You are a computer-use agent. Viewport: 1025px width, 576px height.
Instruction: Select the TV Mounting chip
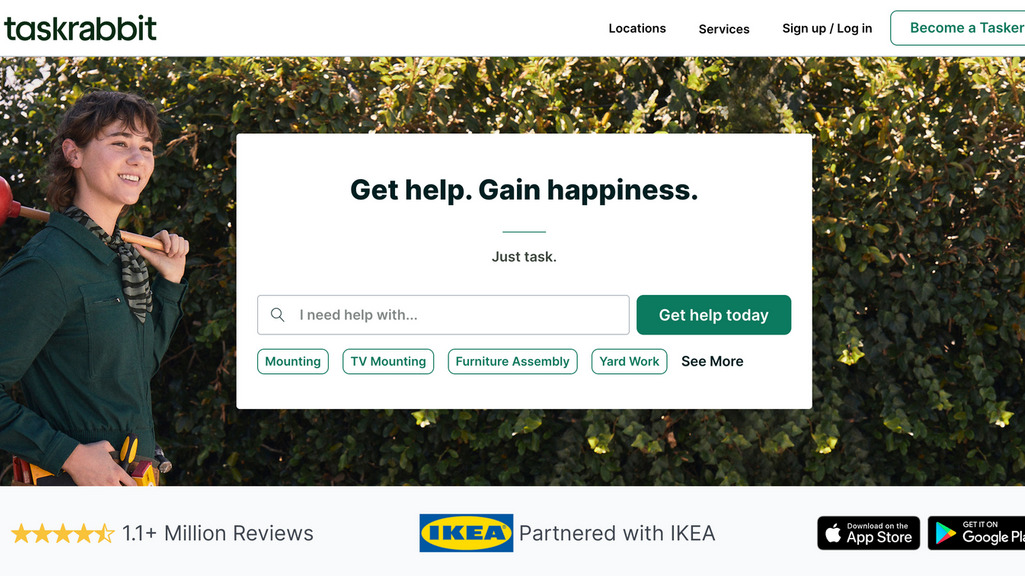[388, 362]
